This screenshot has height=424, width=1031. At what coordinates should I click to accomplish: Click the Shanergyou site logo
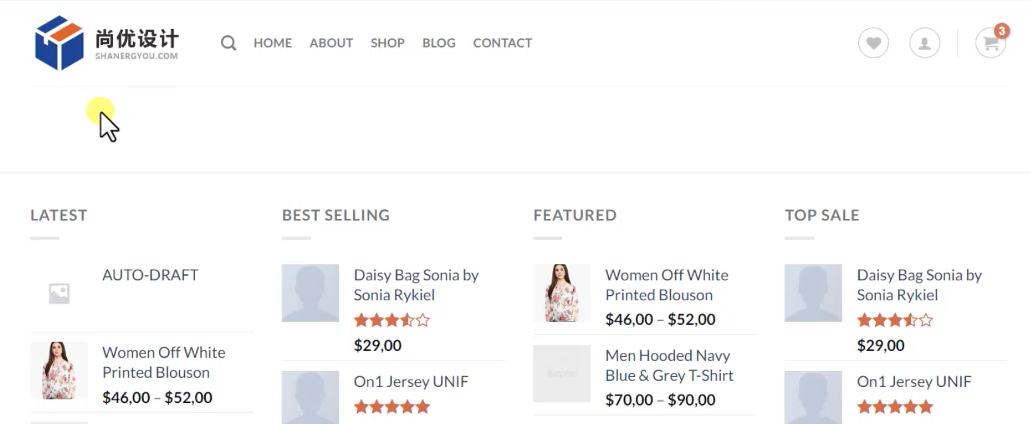click(106, 43)
